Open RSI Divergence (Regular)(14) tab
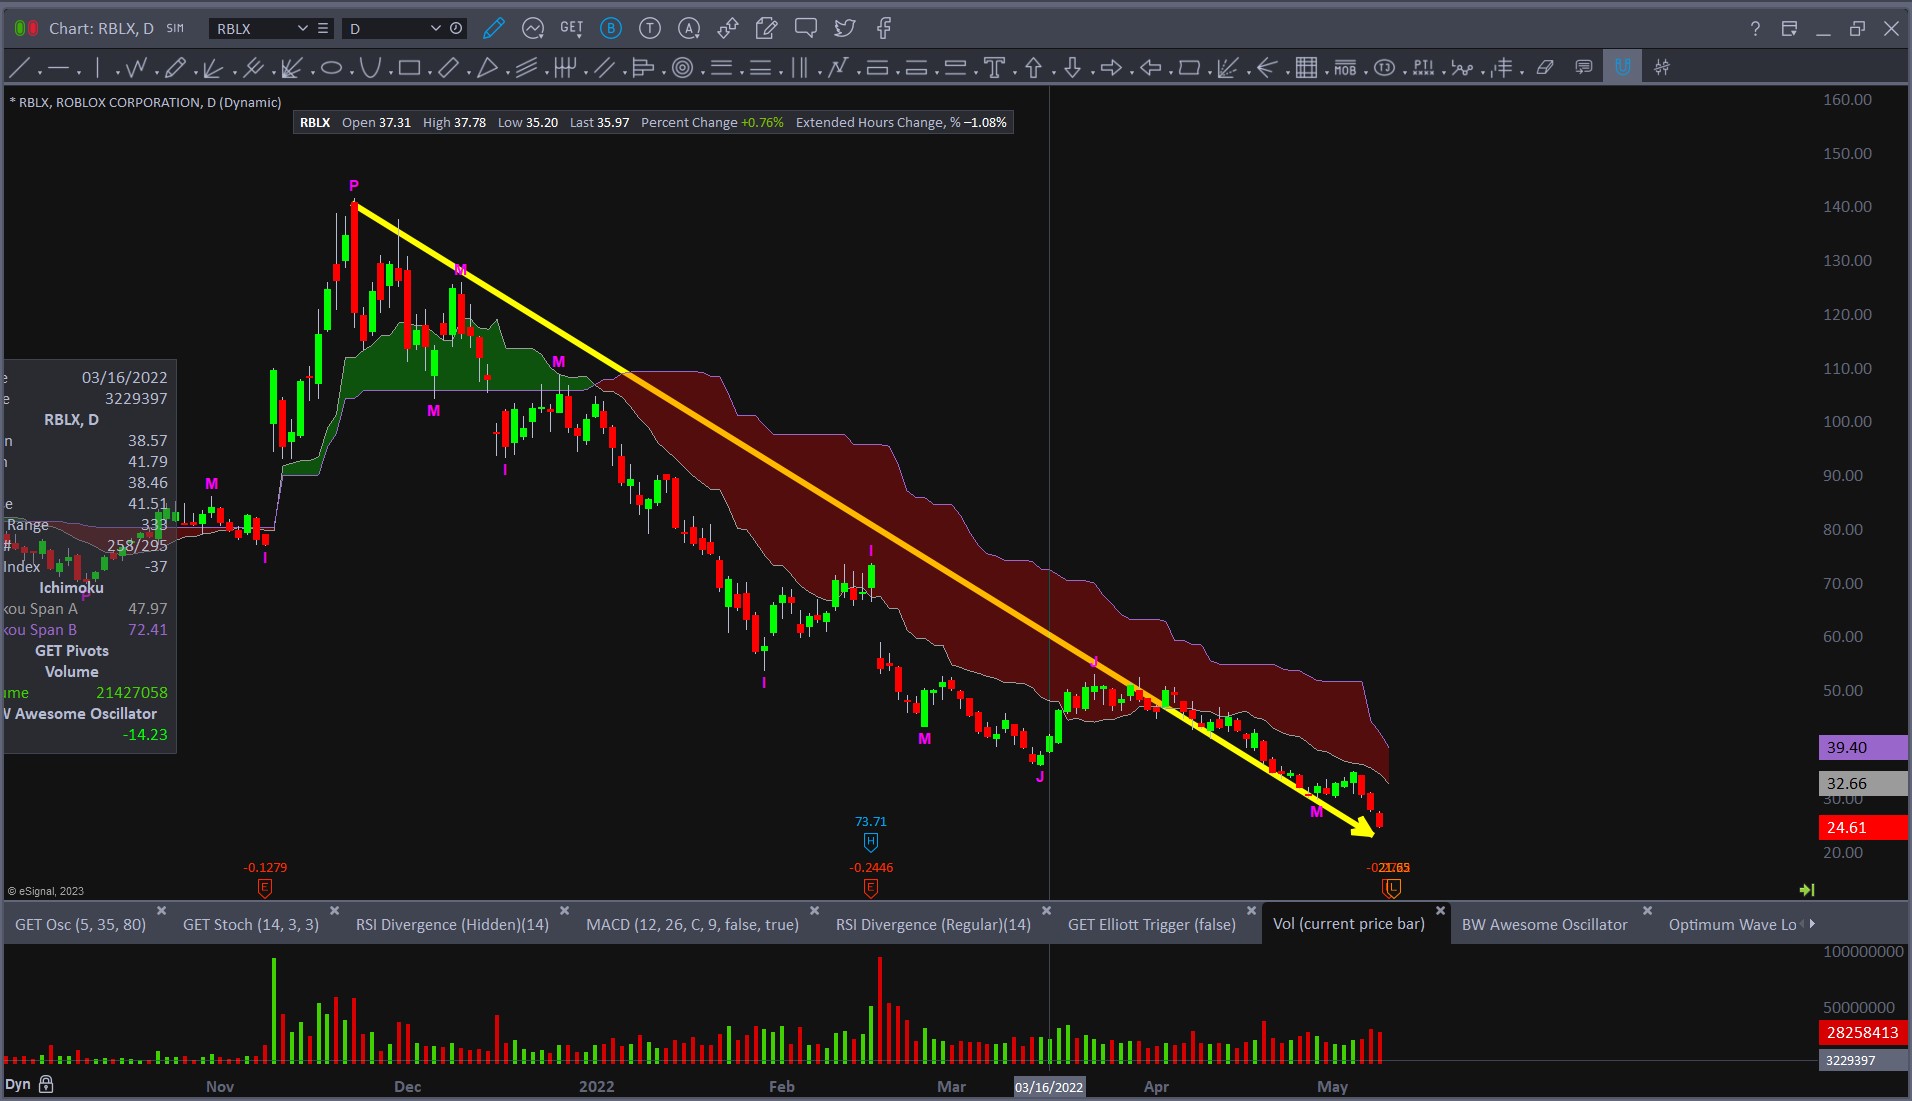1912x1101 pixels. 933,925
